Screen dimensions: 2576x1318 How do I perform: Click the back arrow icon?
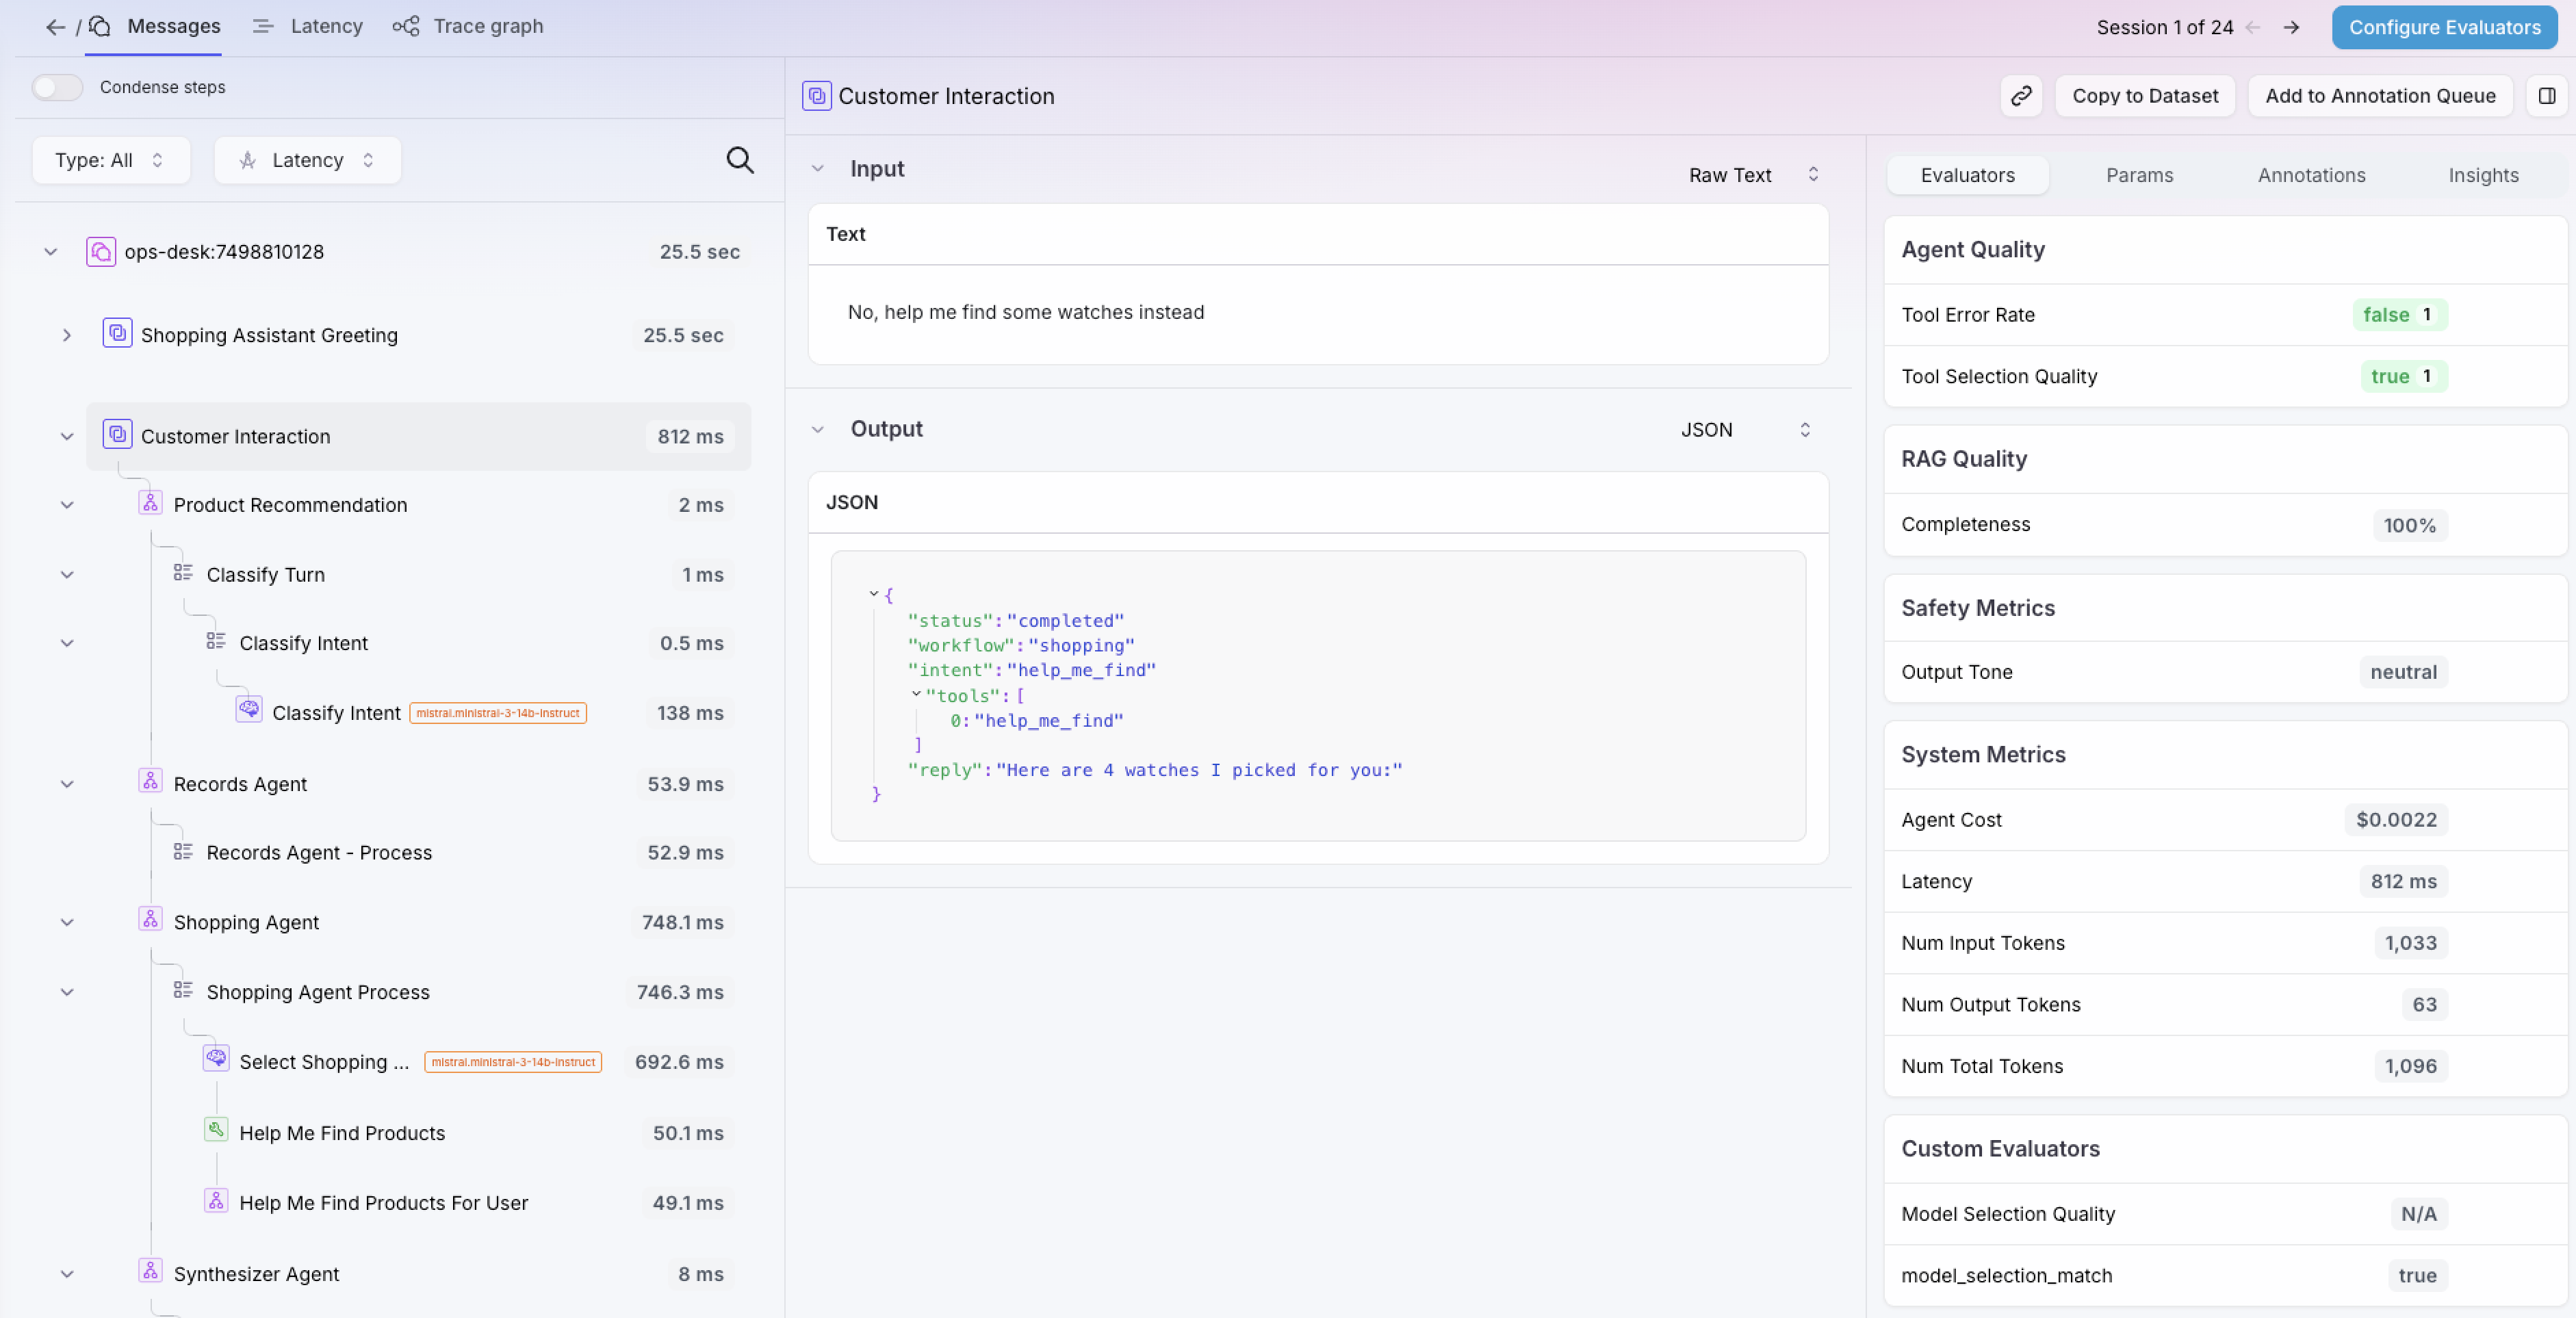pos(55,27)
